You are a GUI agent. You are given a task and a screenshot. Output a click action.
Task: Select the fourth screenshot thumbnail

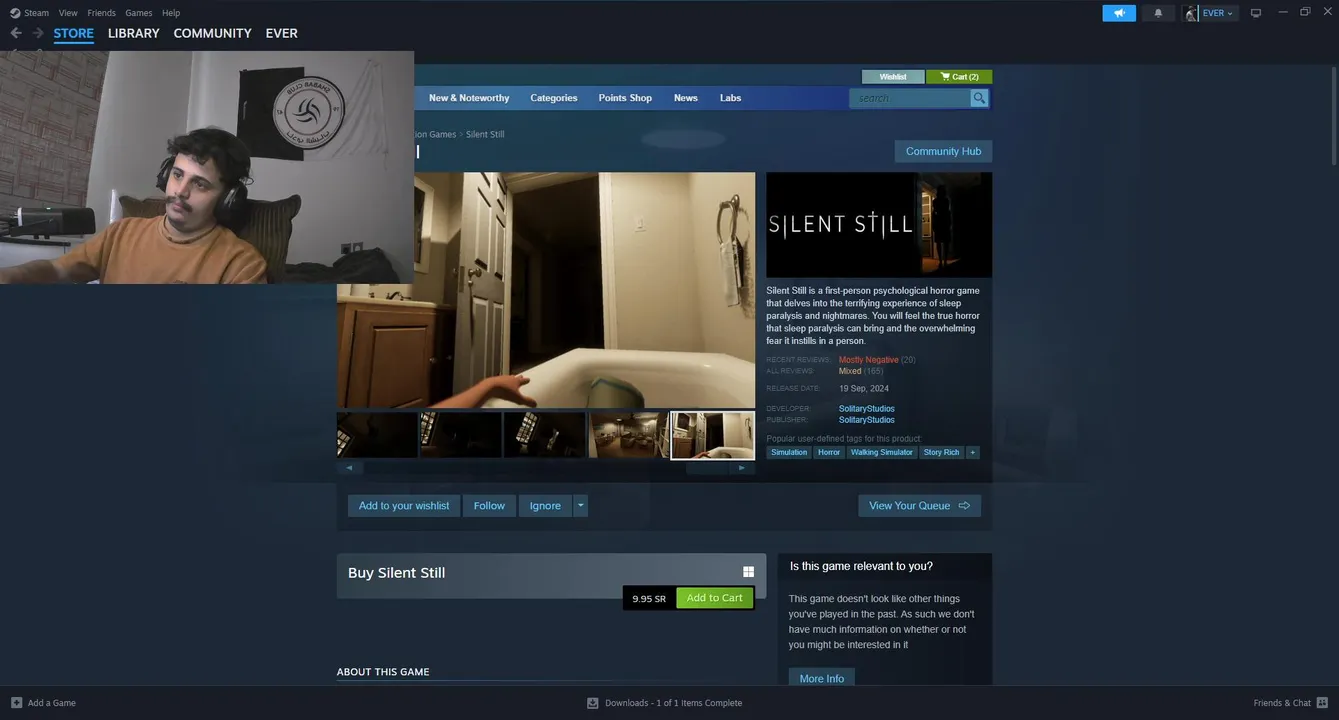629,435
